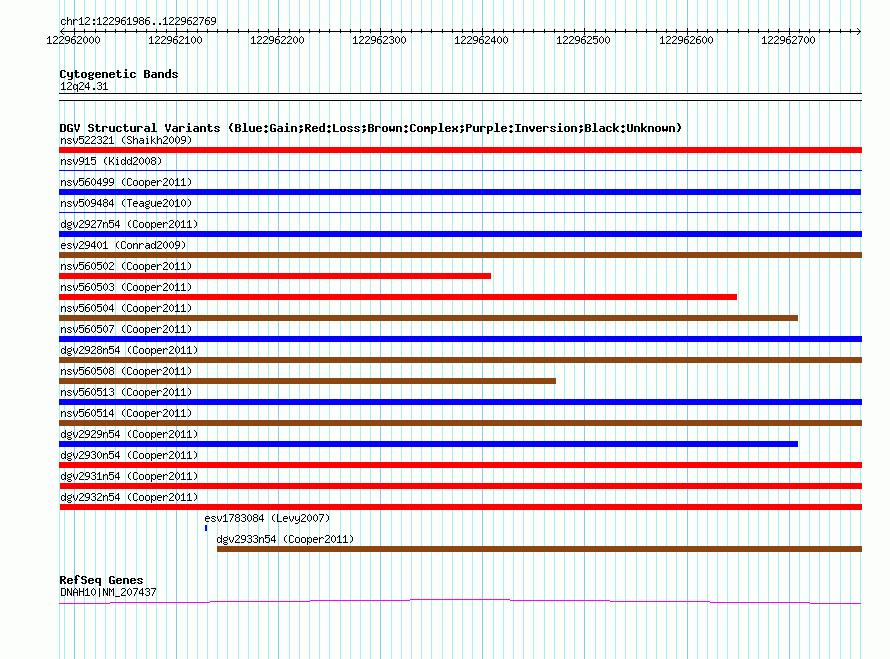Select the nsv560513 (Cooper2011) blue bar
This screenshot has height=659, width=890.
tap(460, 402)
